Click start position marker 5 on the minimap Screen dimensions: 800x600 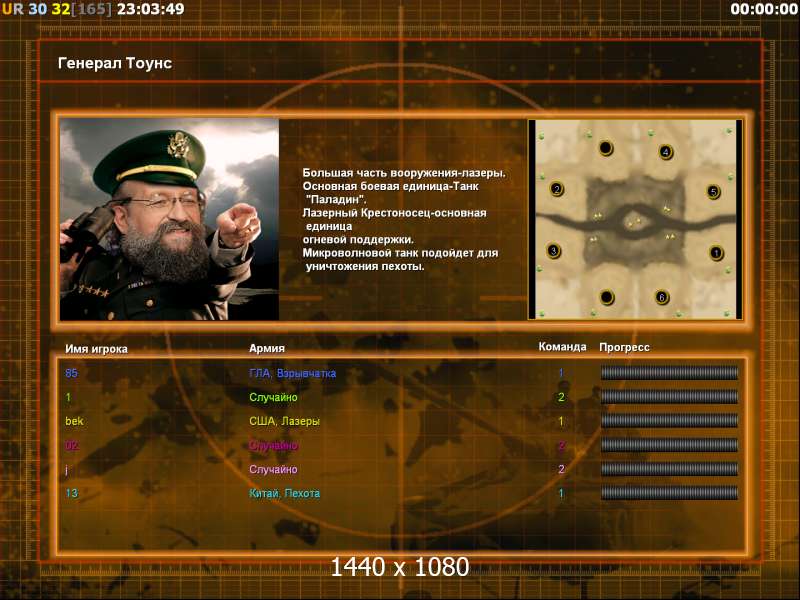click(713, 192)
